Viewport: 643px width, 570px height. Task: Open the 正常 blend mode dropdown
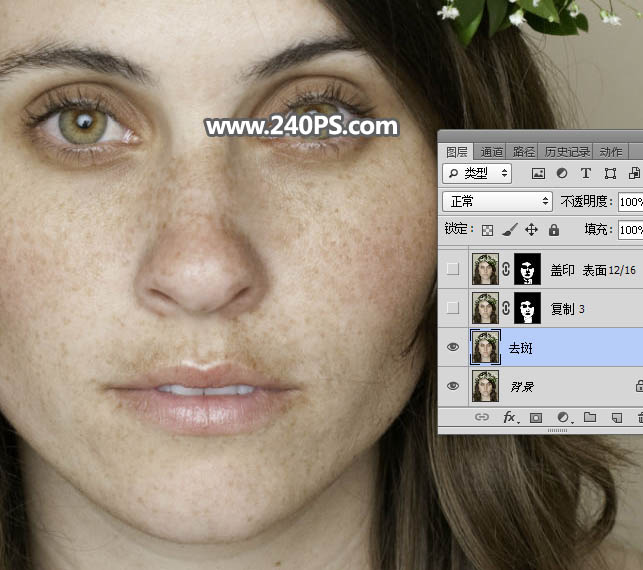point(497,201)
